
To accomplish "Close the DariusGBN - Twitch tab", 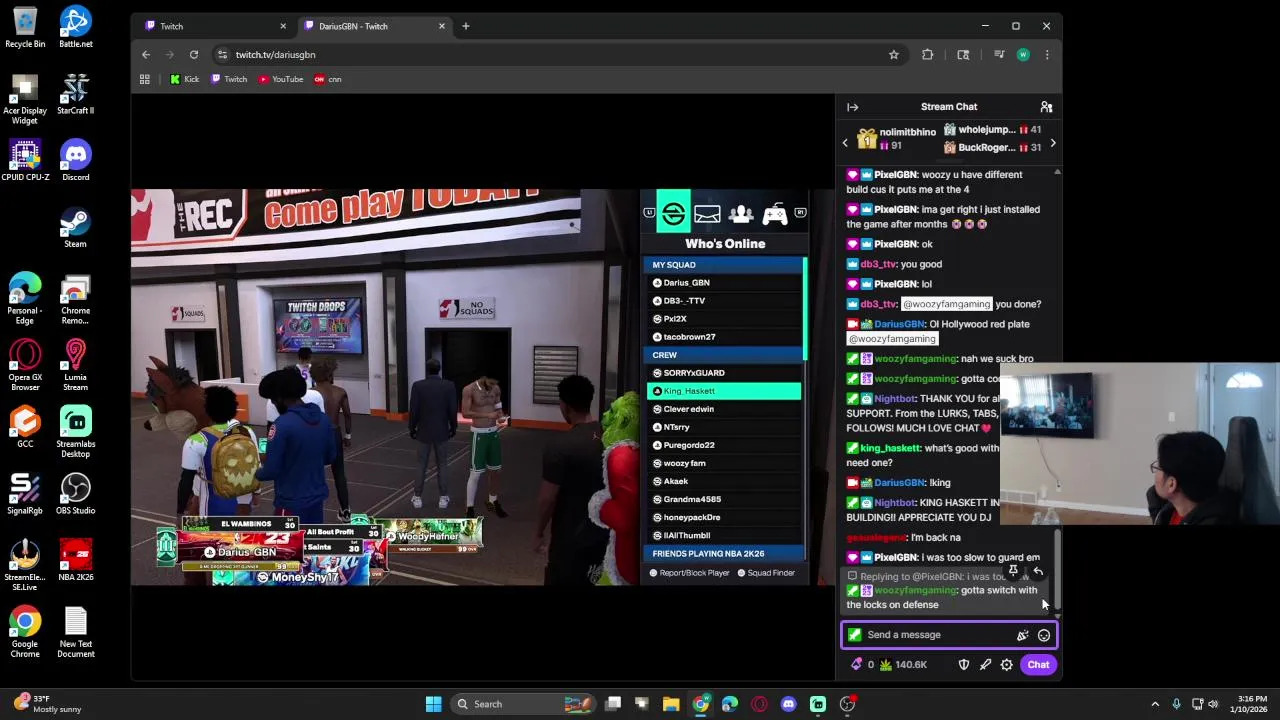I will [x=441, y=26].
